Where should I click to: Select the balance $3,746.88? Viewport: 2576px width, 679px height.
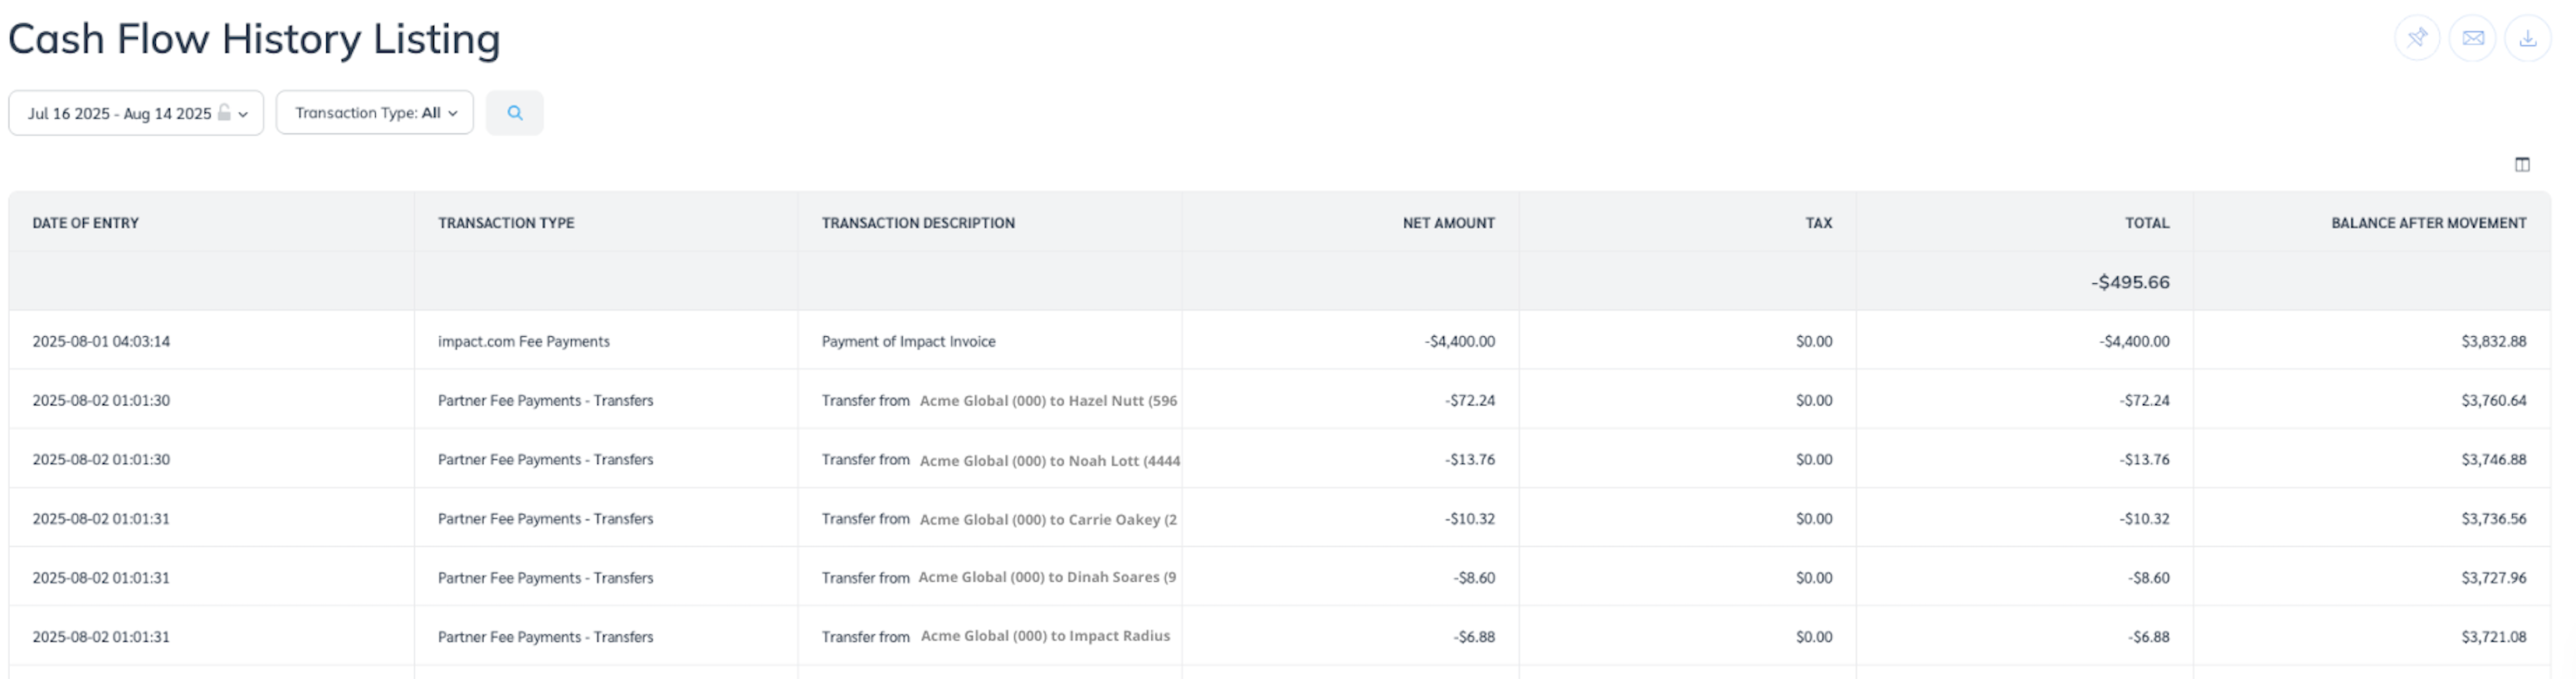click(x=2494, y=459)
